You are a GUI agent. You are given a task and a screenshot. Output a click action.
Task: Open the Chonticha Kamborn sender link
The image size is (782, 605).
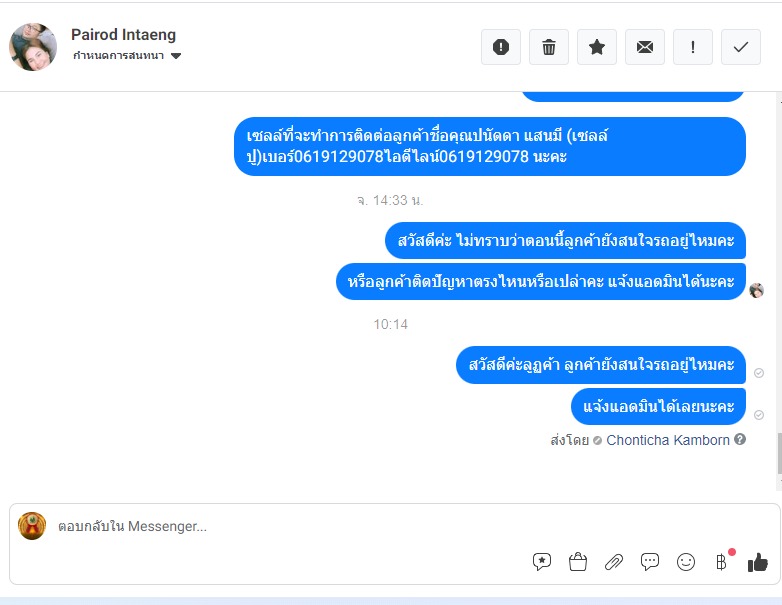(x=668, y=440)
